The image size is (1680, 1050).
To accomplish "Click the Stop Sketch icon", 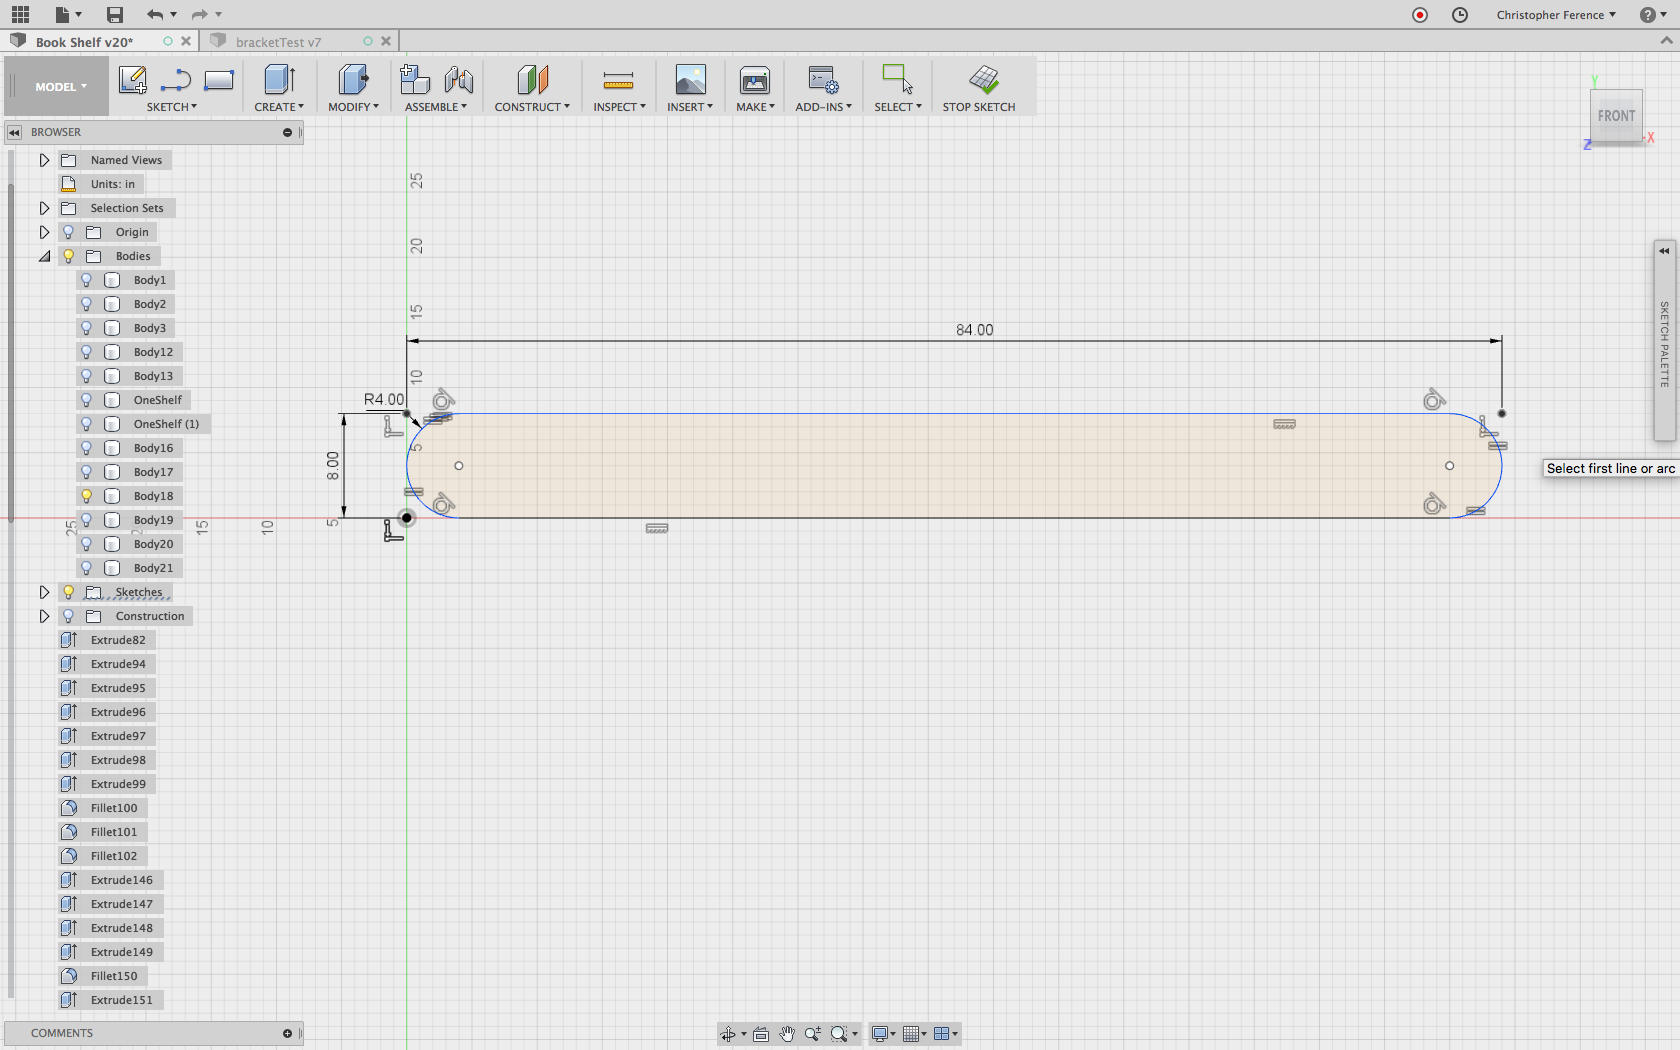I will click(x=984, y=79).
